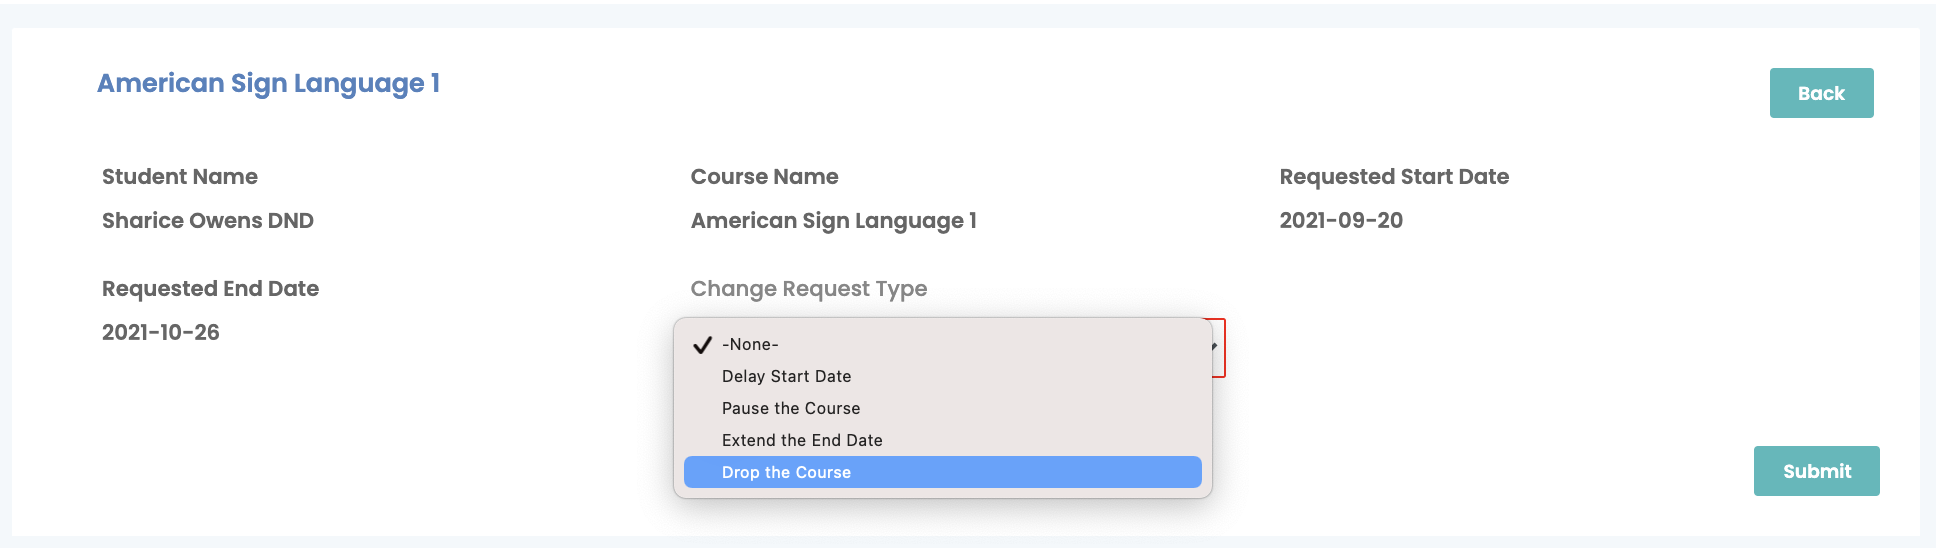Click the course name value American Sign Language 1
The image size is (1936, 548).
[x=833, y=221]
